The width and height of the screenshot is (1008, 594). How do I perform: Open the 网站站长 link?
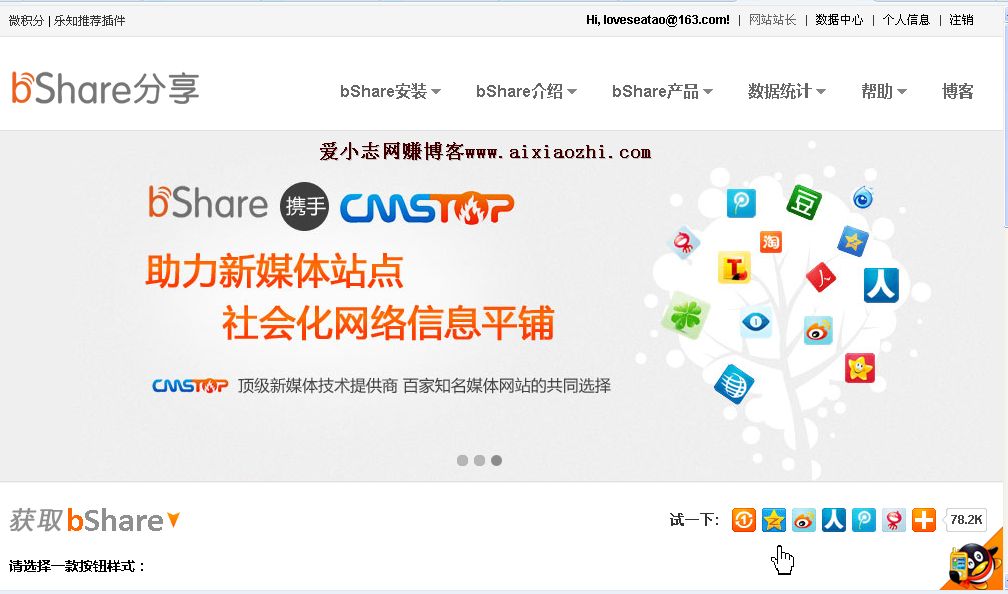[773, 20]
